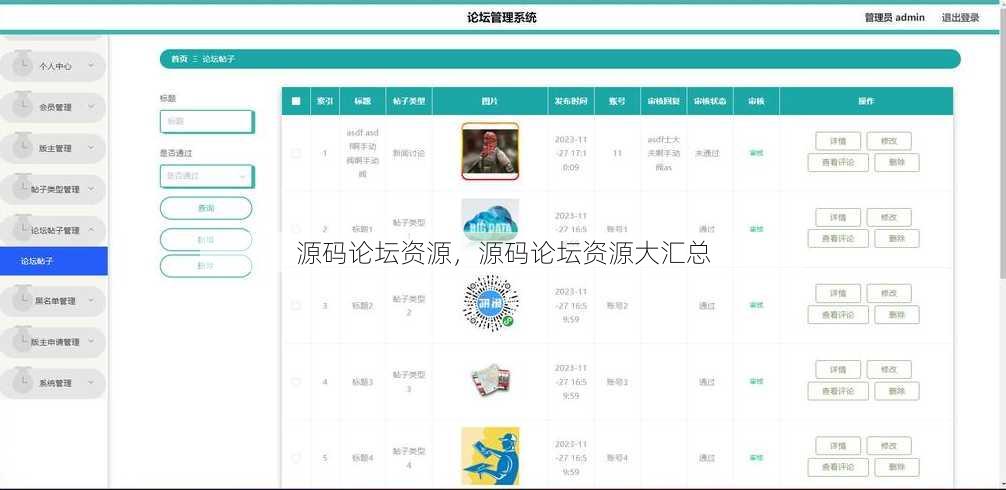The image size is (1006, 490).
Task: Click 审核 link in the 标题2 row
Action: point(756,305)
